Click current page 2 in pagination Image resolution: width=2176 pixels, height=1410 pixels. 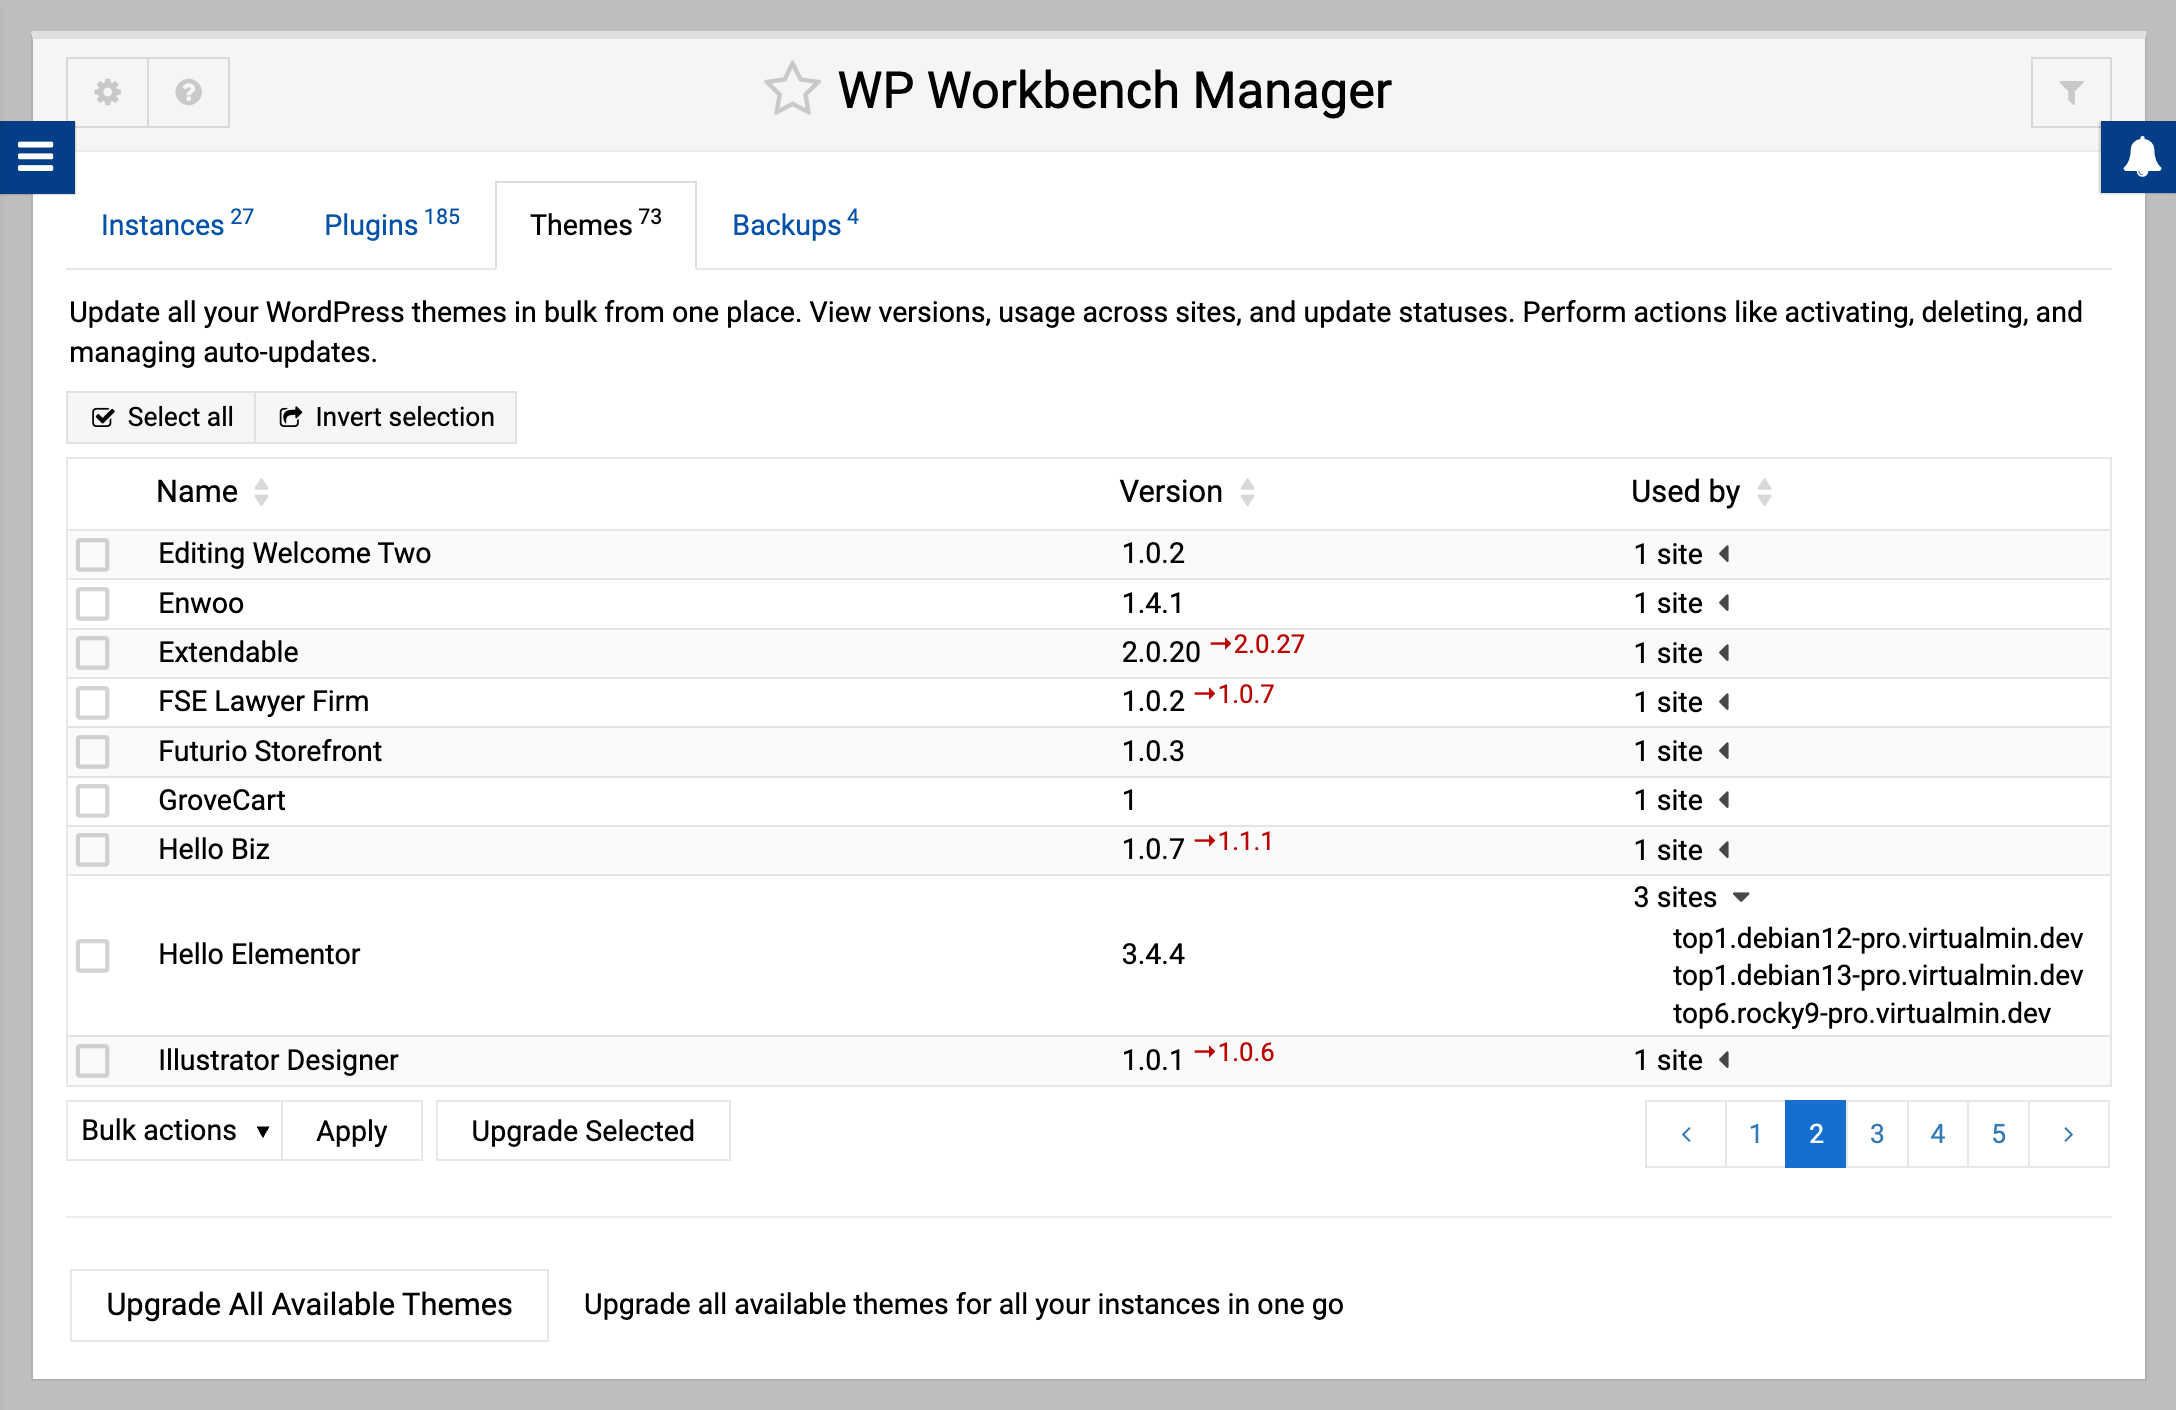pos(1816,1134)
